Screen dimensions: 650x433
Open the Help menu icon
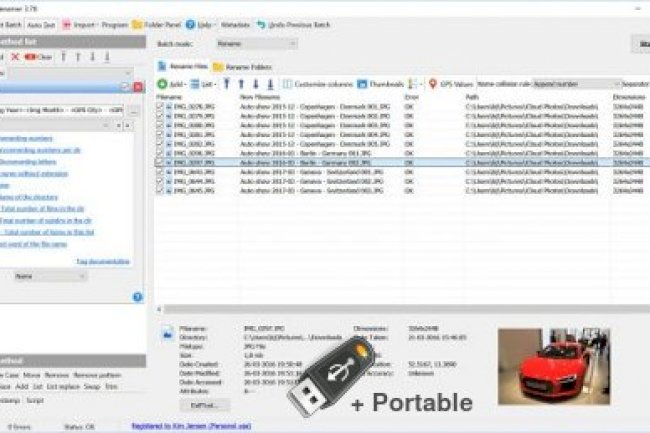point(190,25)
